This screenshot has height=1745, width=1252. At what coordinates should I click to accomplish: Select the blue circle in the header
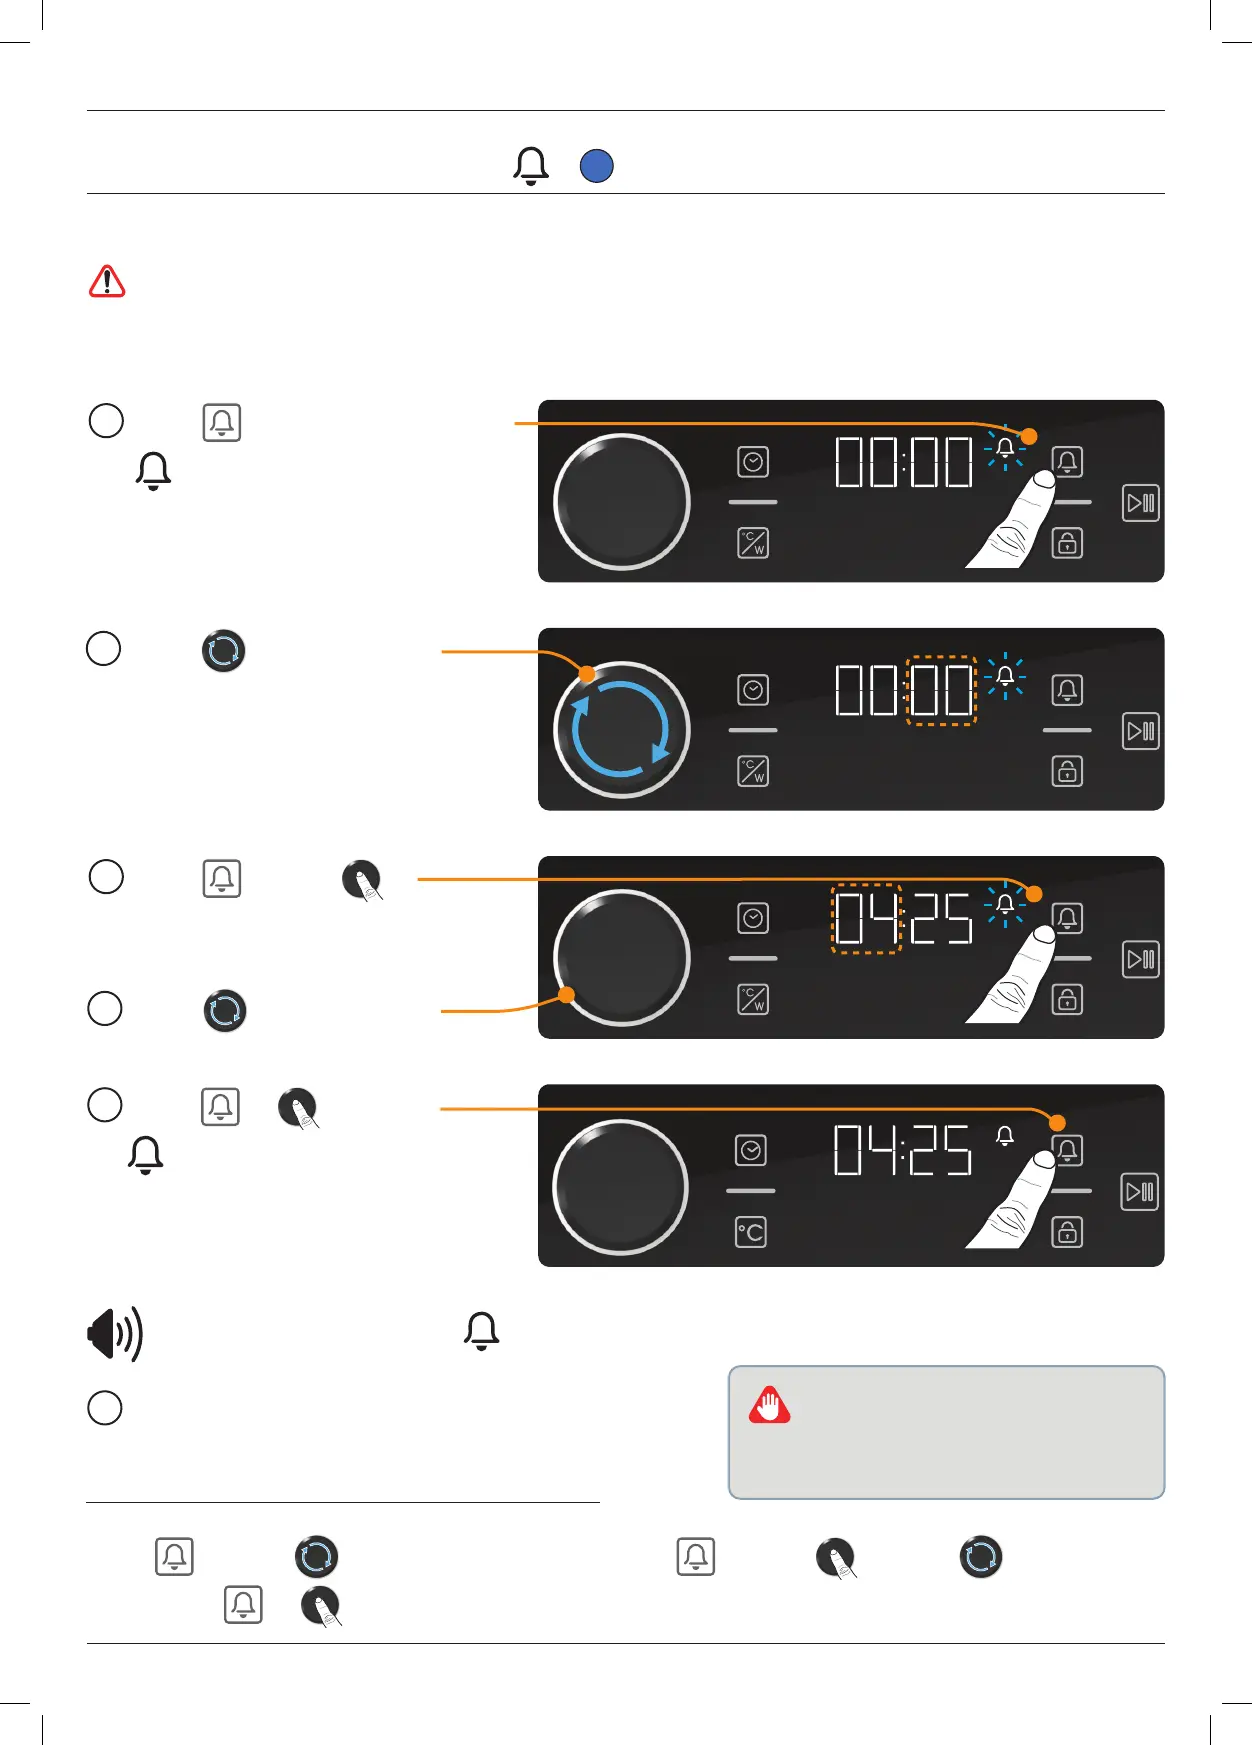point(597,166)
